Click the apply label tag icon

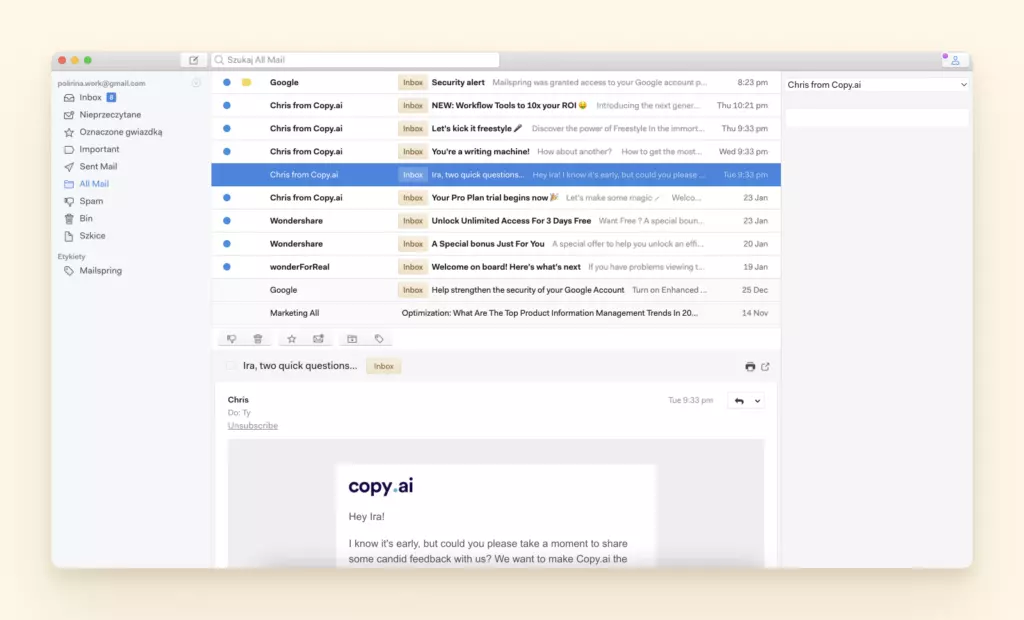pyautogui.click(x=379, y=338)
